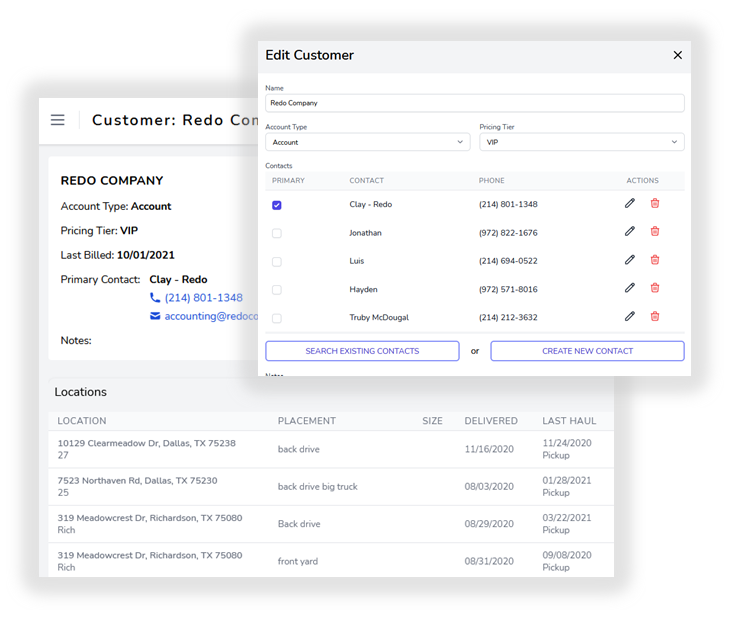Click phone number (972) 571-8016
This screenshot has width=738, height=625.
click(x=508, y=289)
